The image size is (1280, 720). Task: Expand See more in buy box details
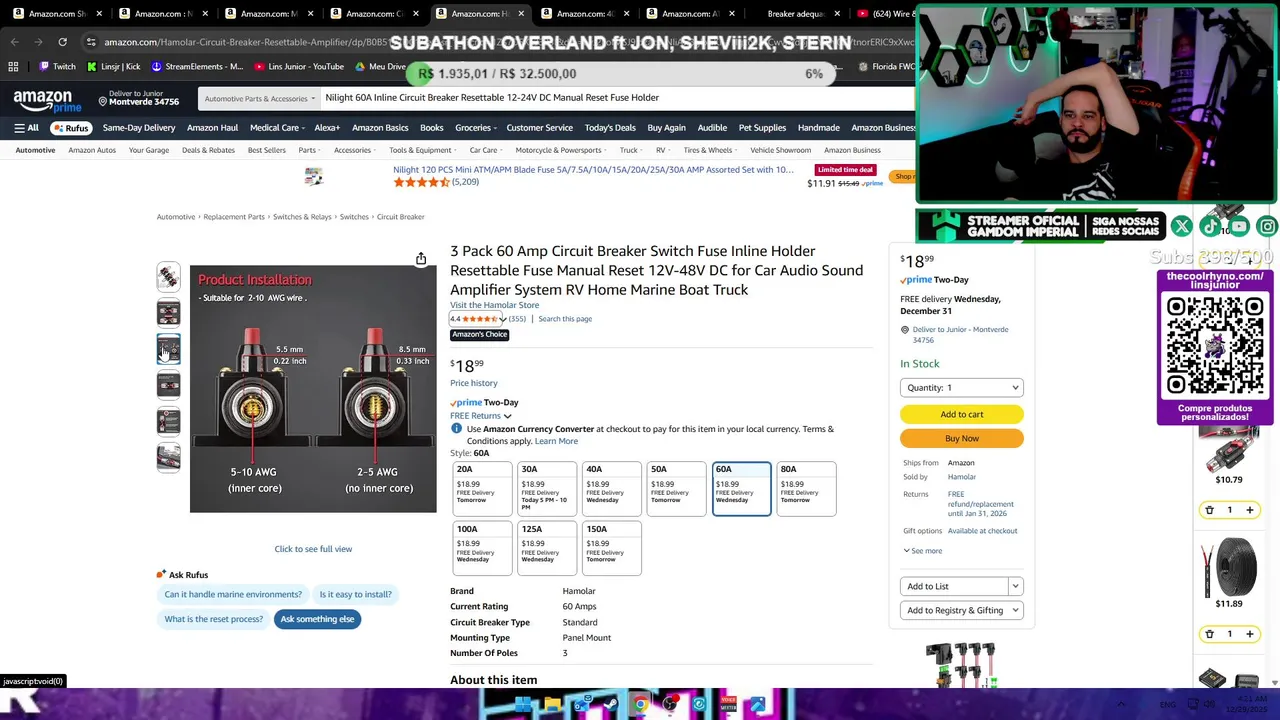(922, 551)
